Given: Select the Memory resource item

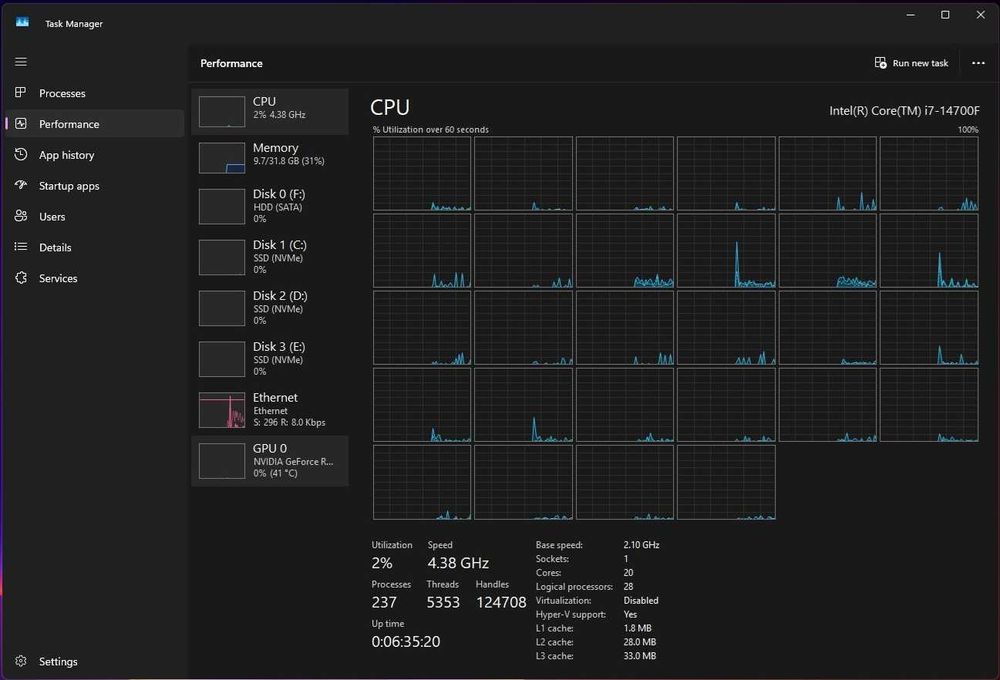Looking at the screenshot, I should coord(270,158).
